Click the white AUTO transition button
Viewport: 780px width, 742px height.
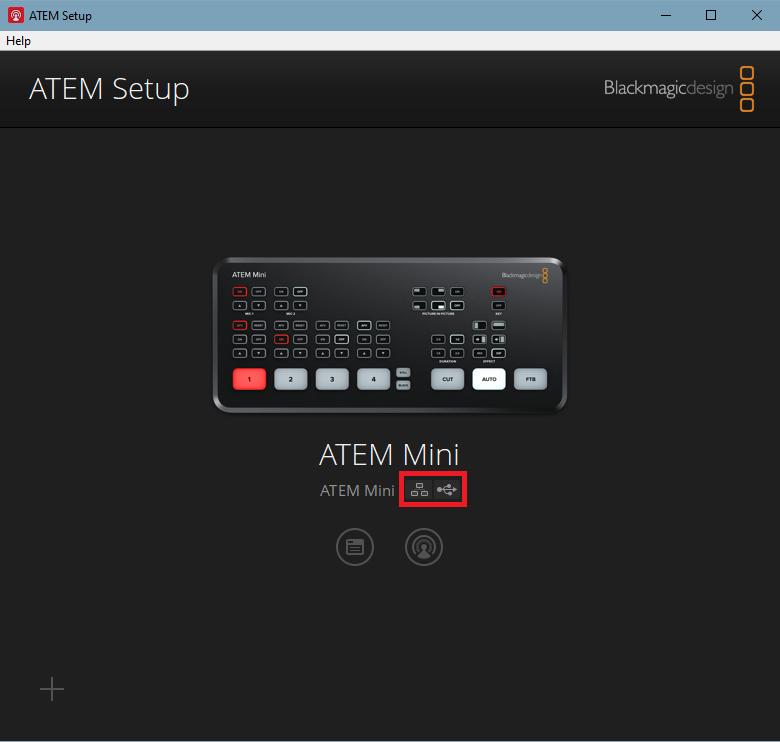click(x=489, y=379)
